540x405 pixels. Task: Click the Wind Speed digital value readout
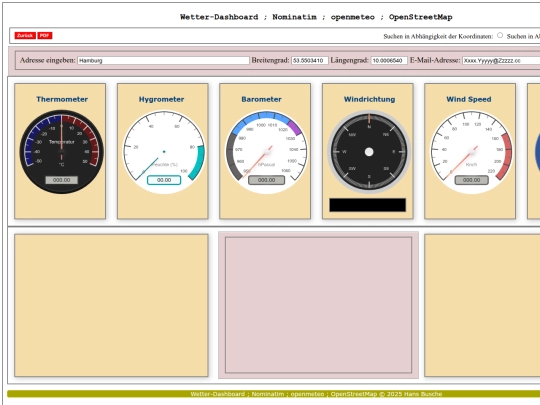tap(471, 180)
